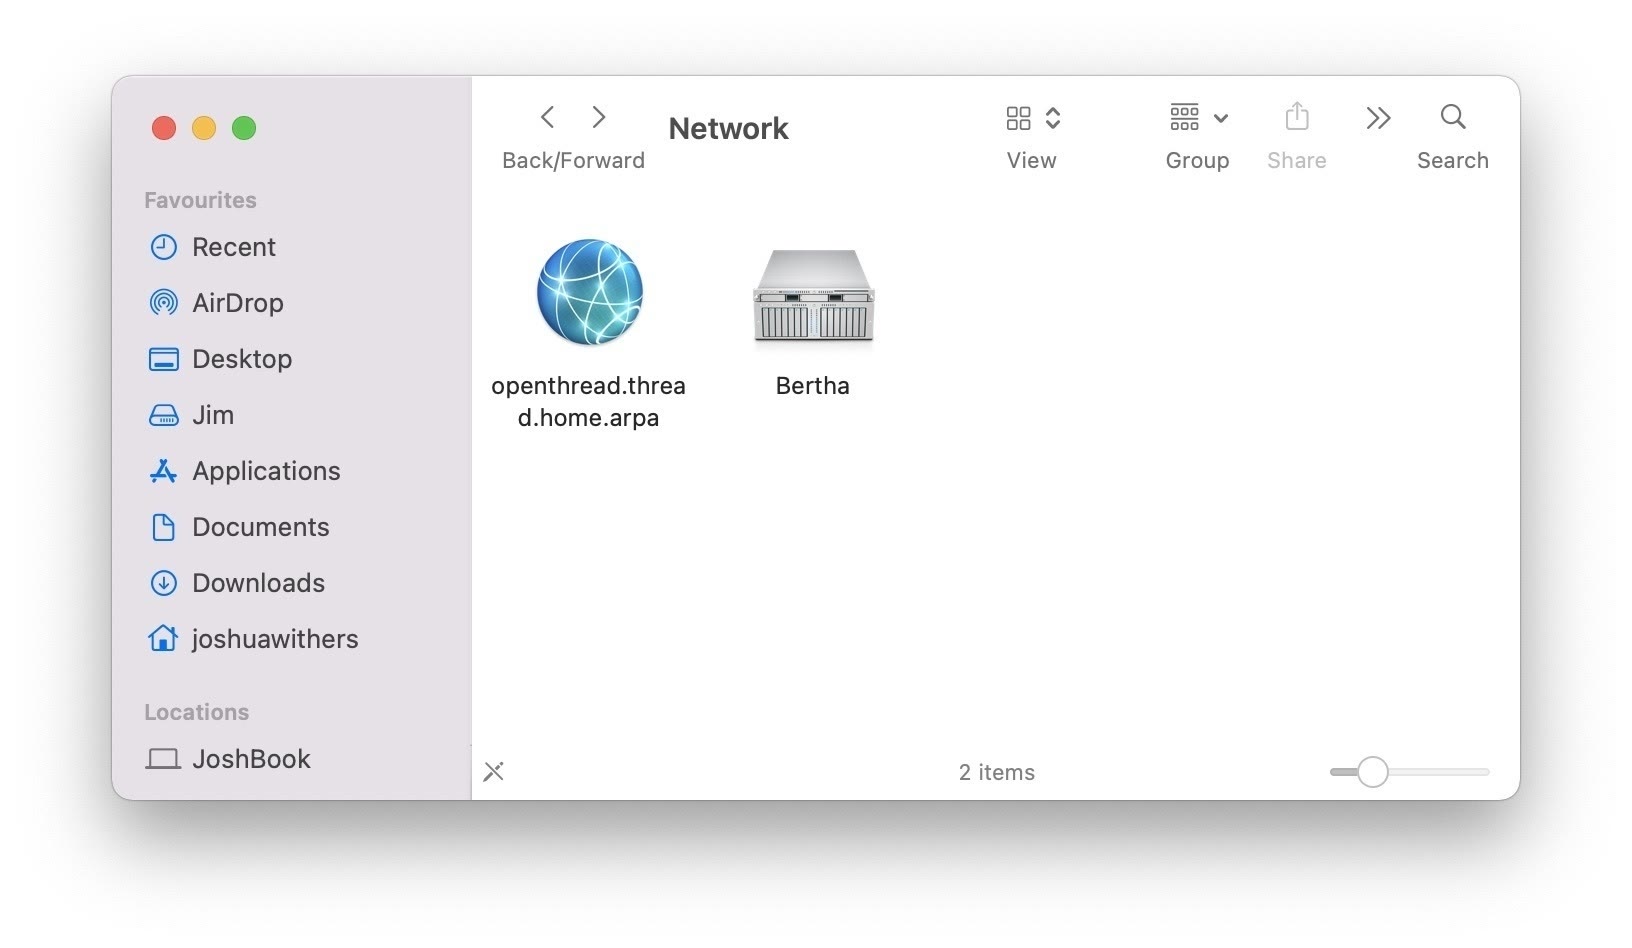Go to AirDrop in the sidebar
The image size is (1632, 948).
coord(237,303)
